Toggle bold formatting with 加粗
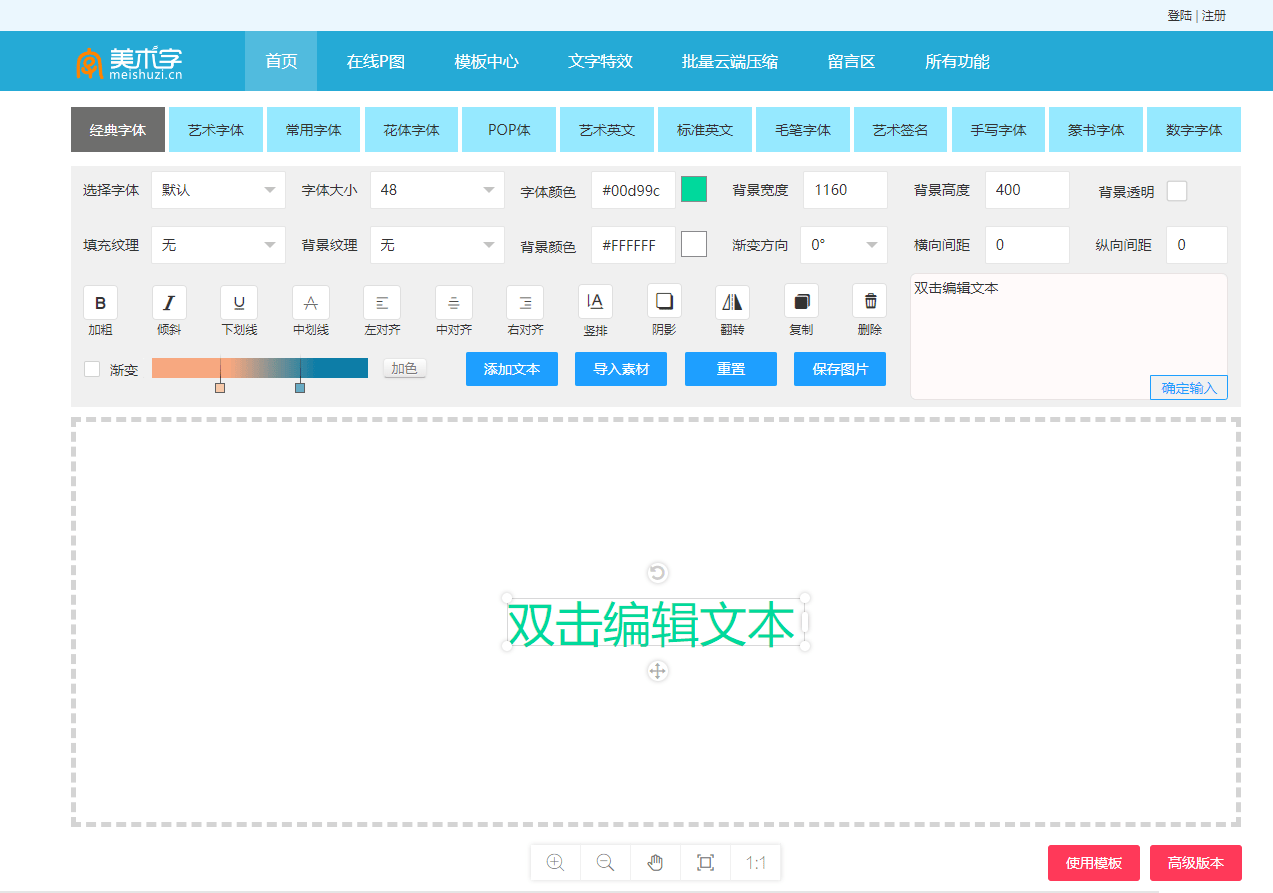 click(x=100, y=303)
